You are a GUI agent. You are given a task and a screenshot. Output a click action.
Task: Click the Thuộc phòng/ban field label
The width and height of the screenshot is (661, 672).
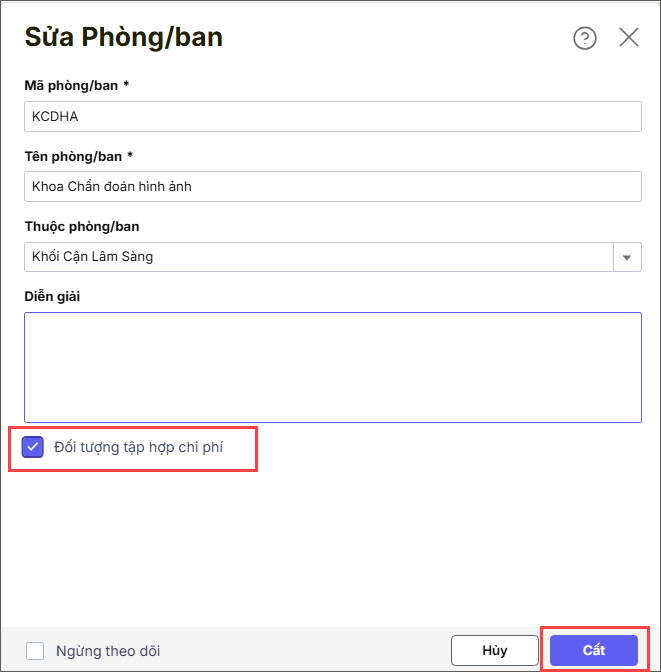pos(82,227)
